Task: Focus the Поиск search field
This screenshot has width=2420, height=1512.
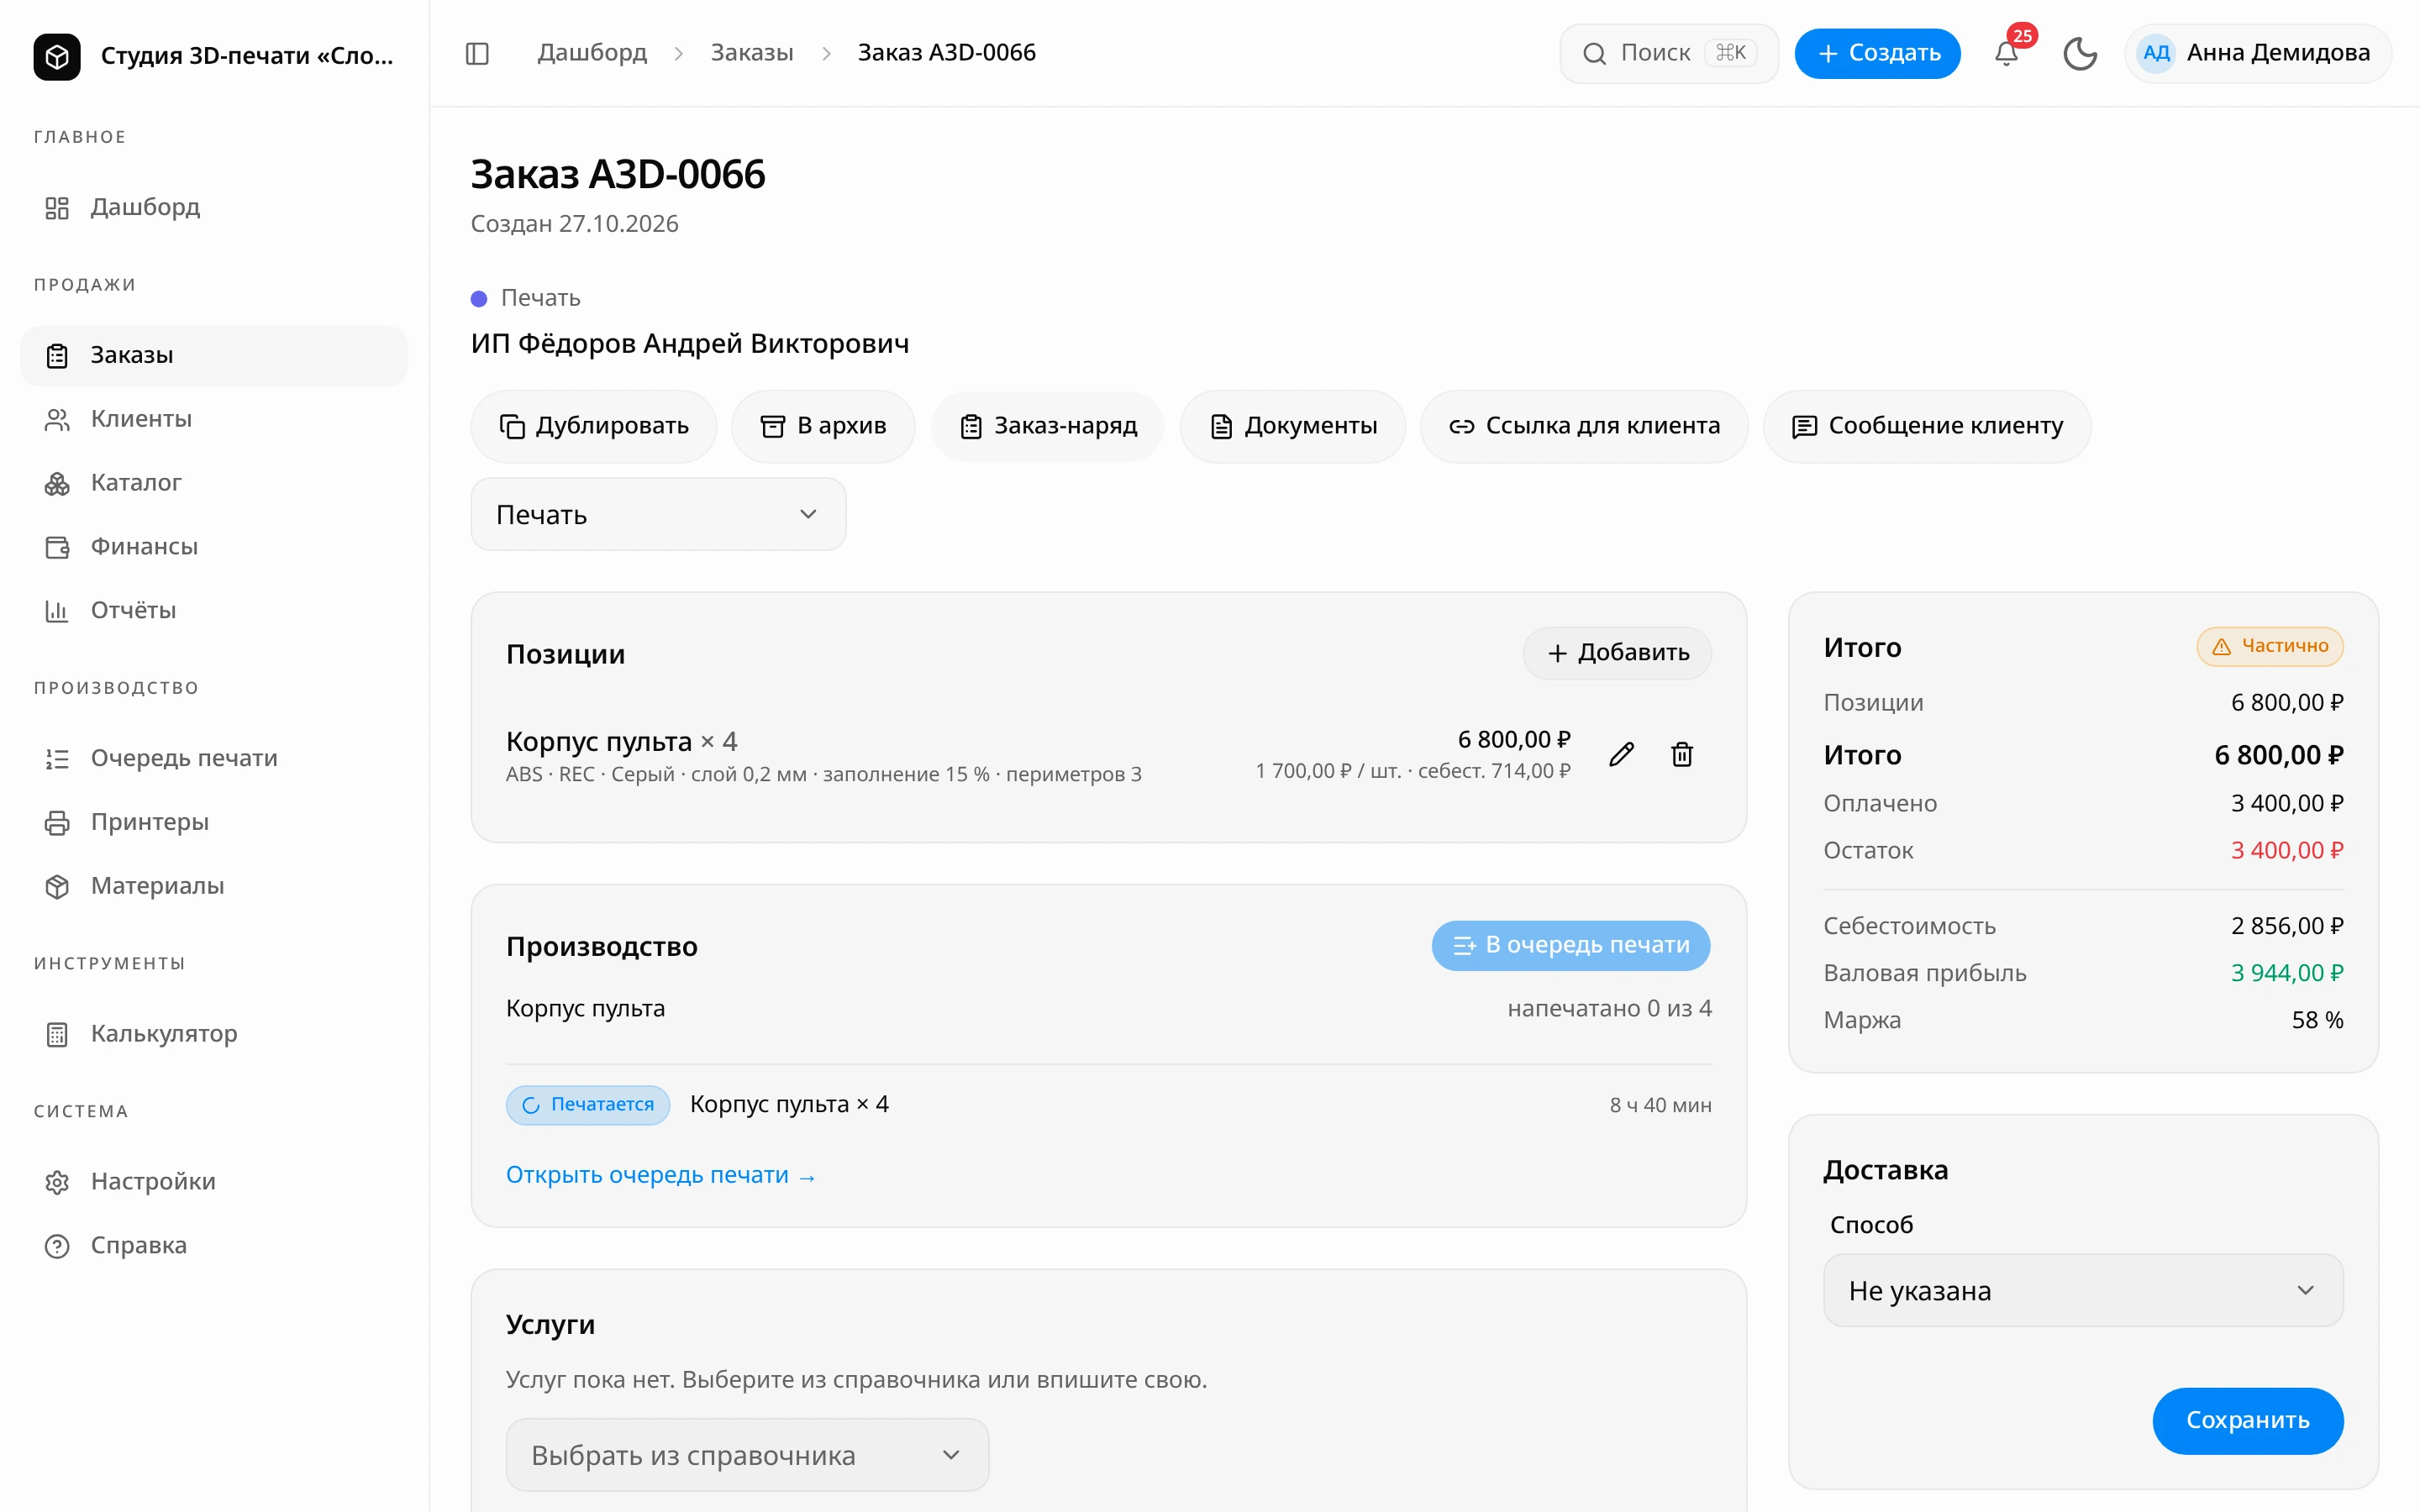Action: point(1668,53)
